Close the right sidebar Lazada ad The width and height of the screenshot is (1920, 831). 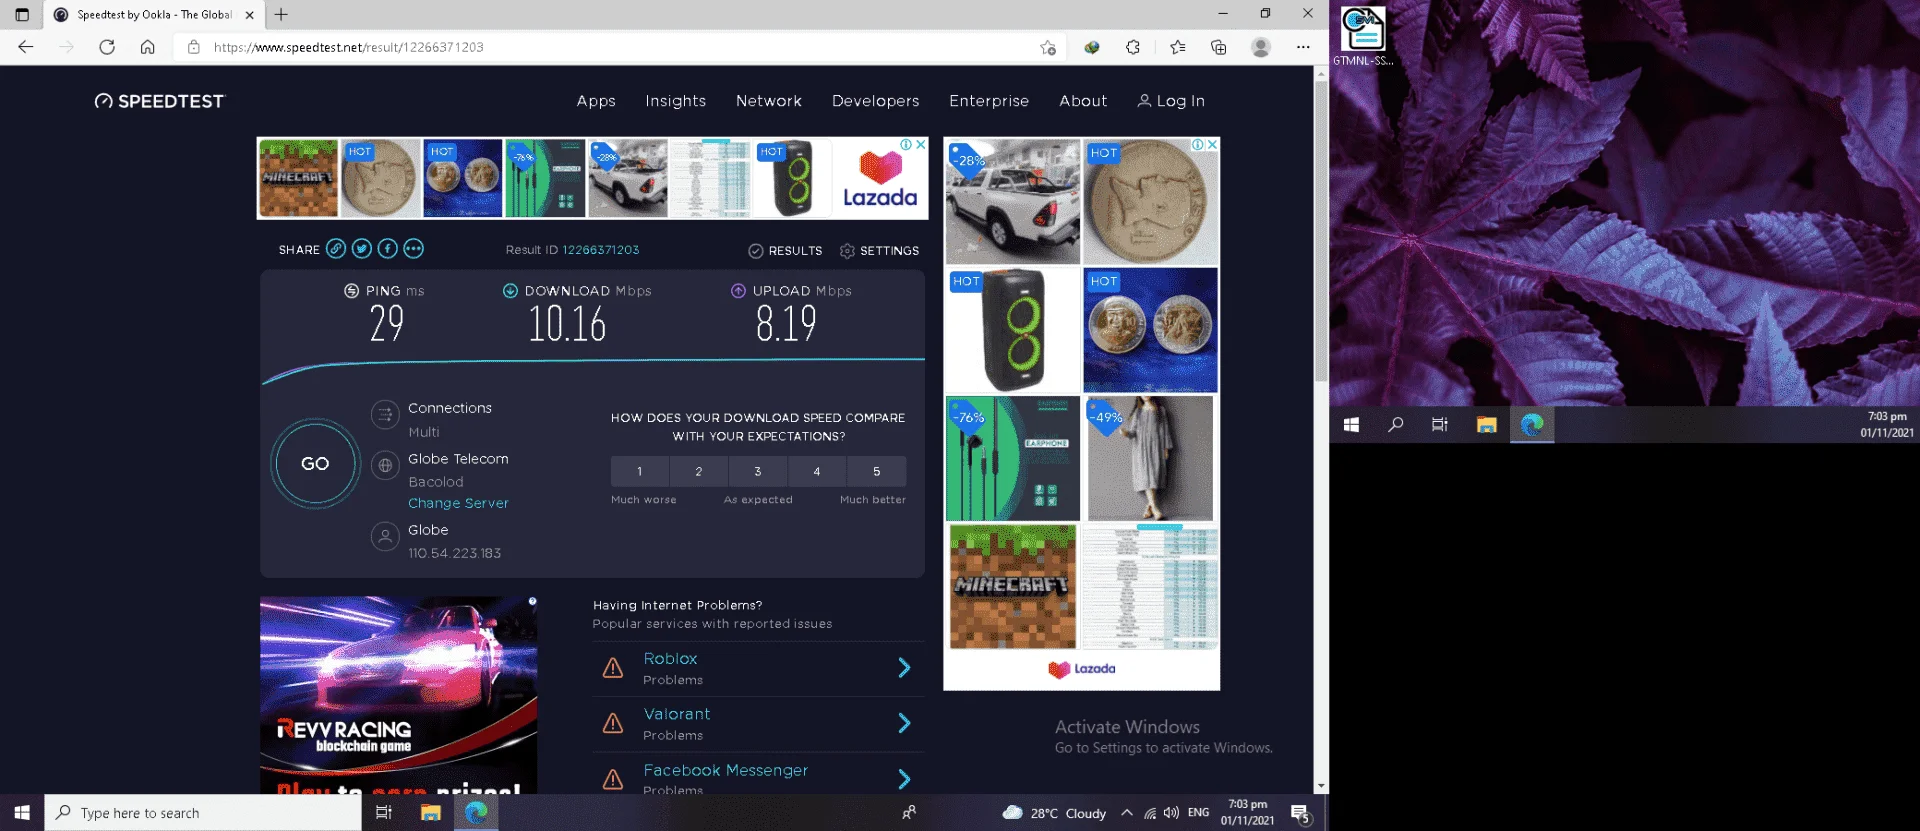(x=1212, y=144)
